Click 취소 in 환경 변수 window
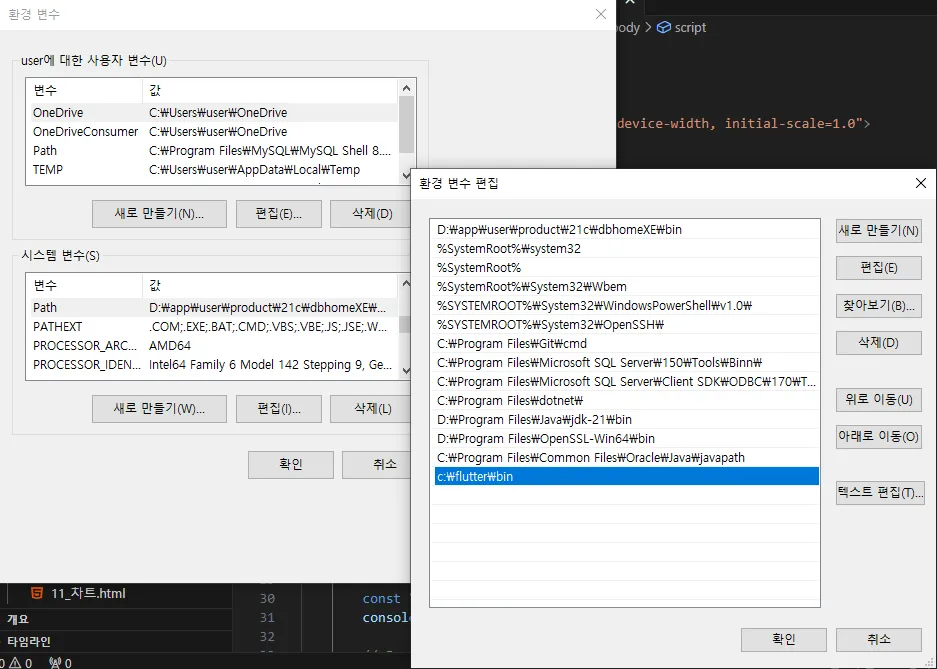 click(376, 465)
